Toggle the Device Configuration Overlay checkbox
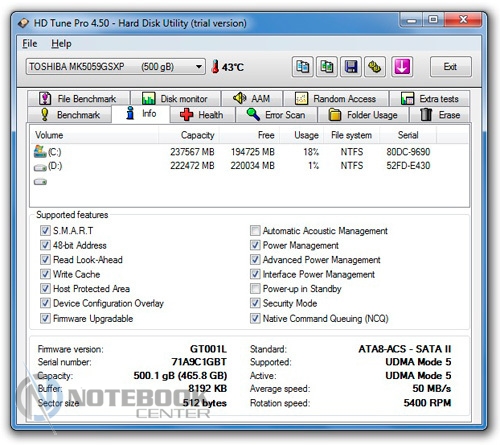The image size is (500, 445). 45,303
